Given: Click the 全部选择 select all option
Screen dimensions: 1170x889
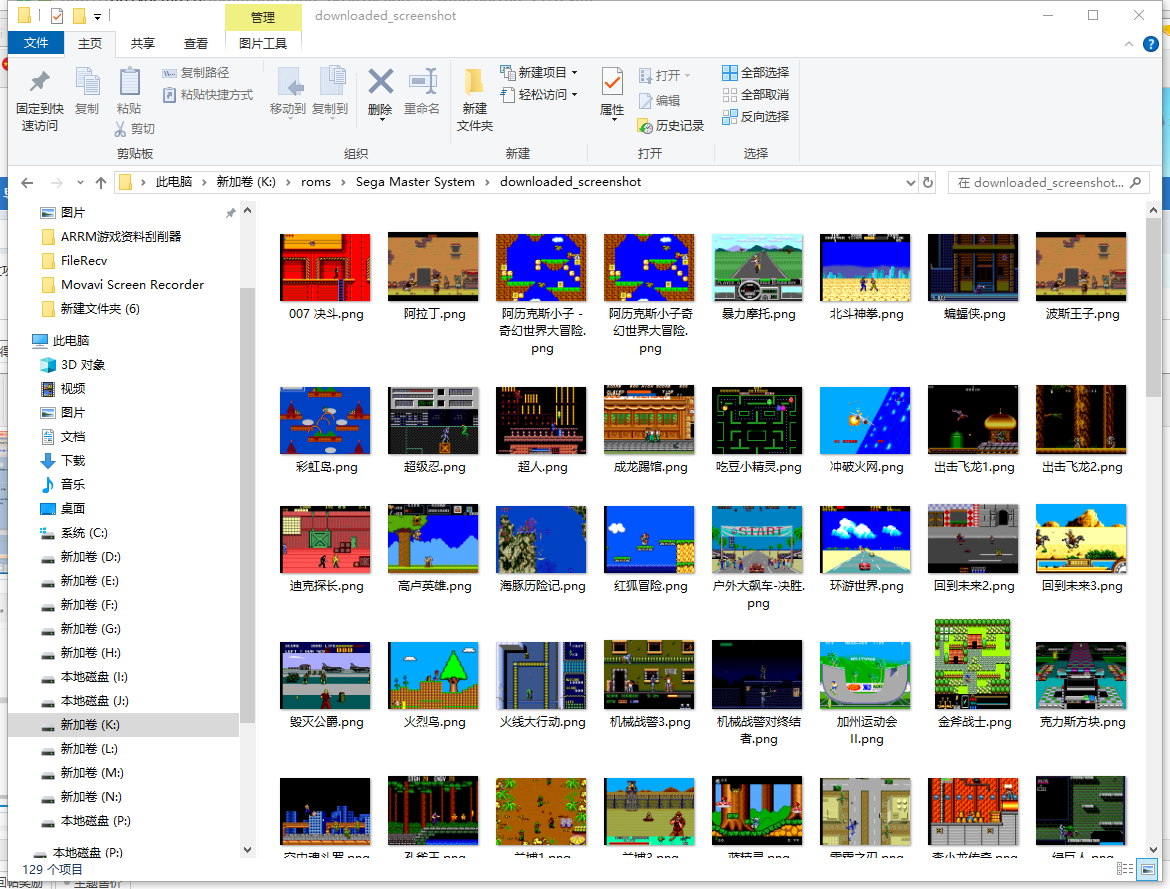Looking at the screenshot, I should click(755, 73).
